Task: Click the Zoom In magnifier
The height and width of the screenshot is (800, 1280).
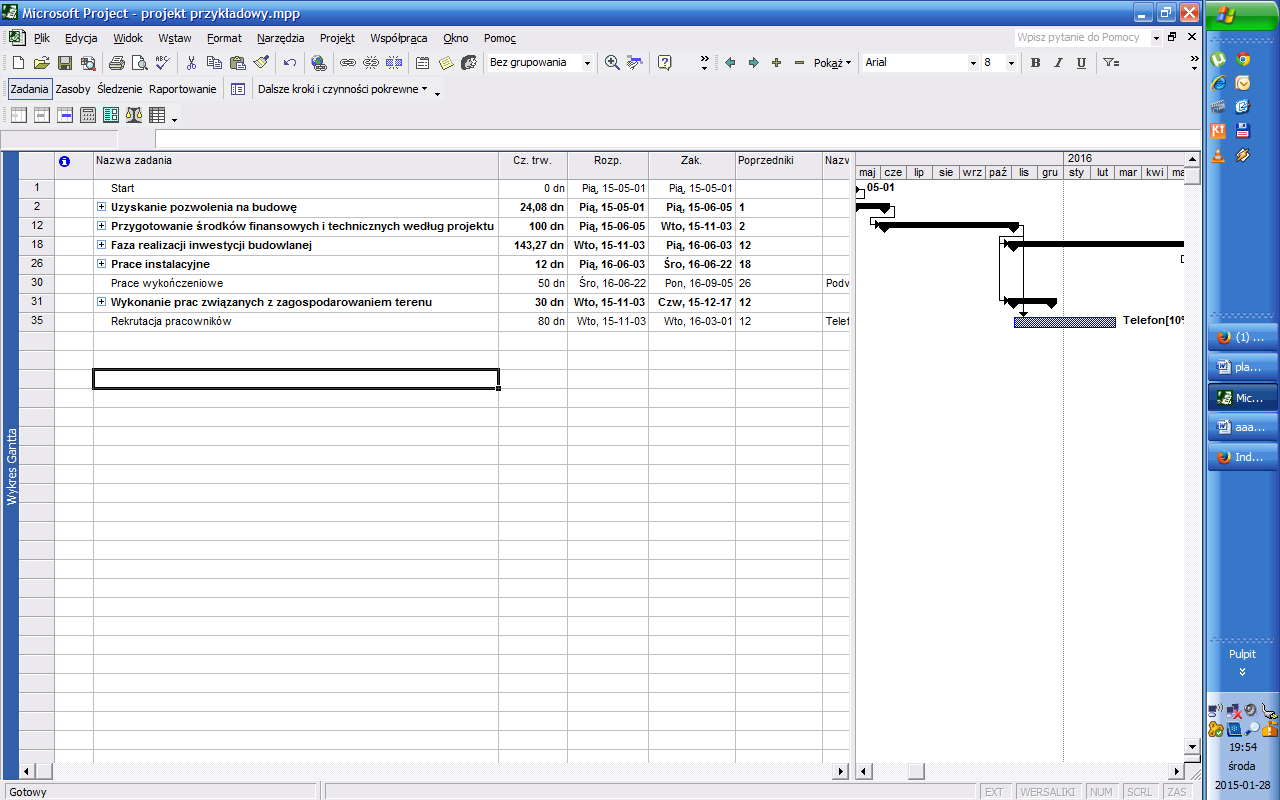Action: pyautogui.click(x=612, y=63)
